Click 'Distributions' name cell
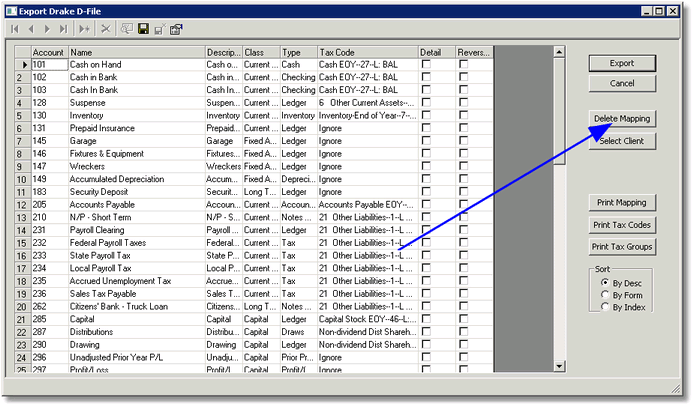 [x=136, y=332]
